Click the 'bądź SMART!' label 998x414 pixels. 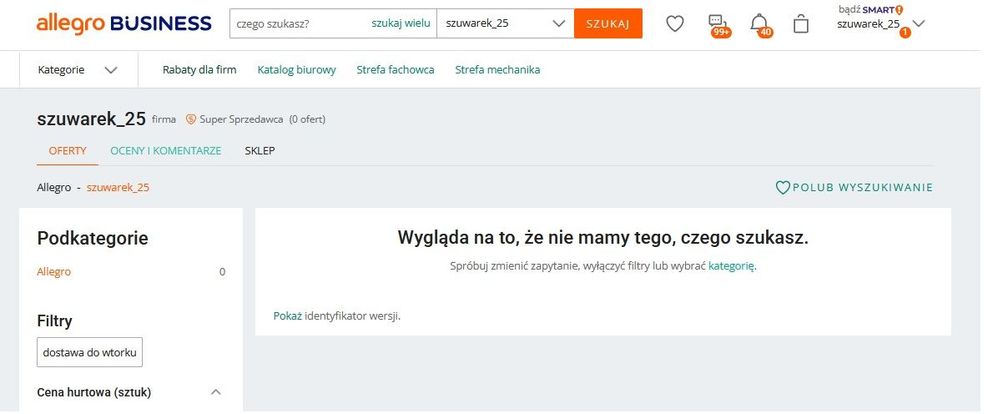871,10
